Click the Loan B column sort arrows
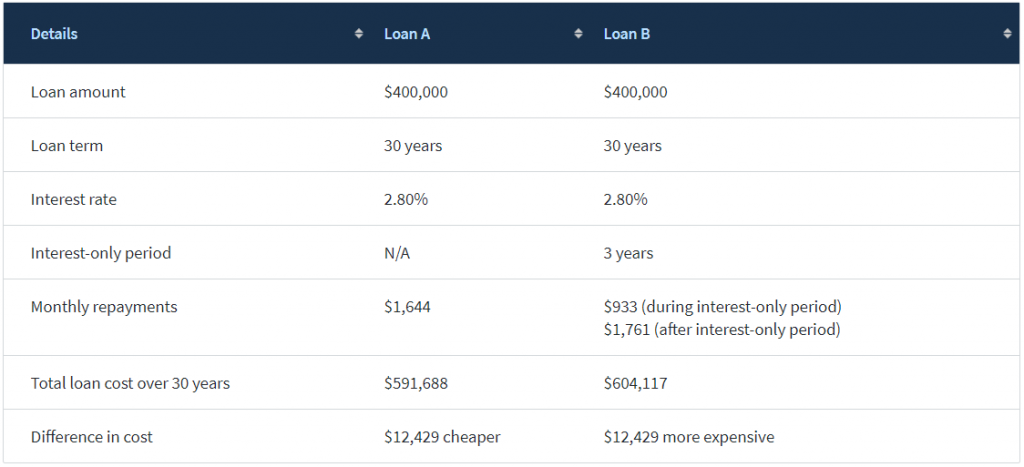The image size is (1024, 467). (x=1007, y=34)
